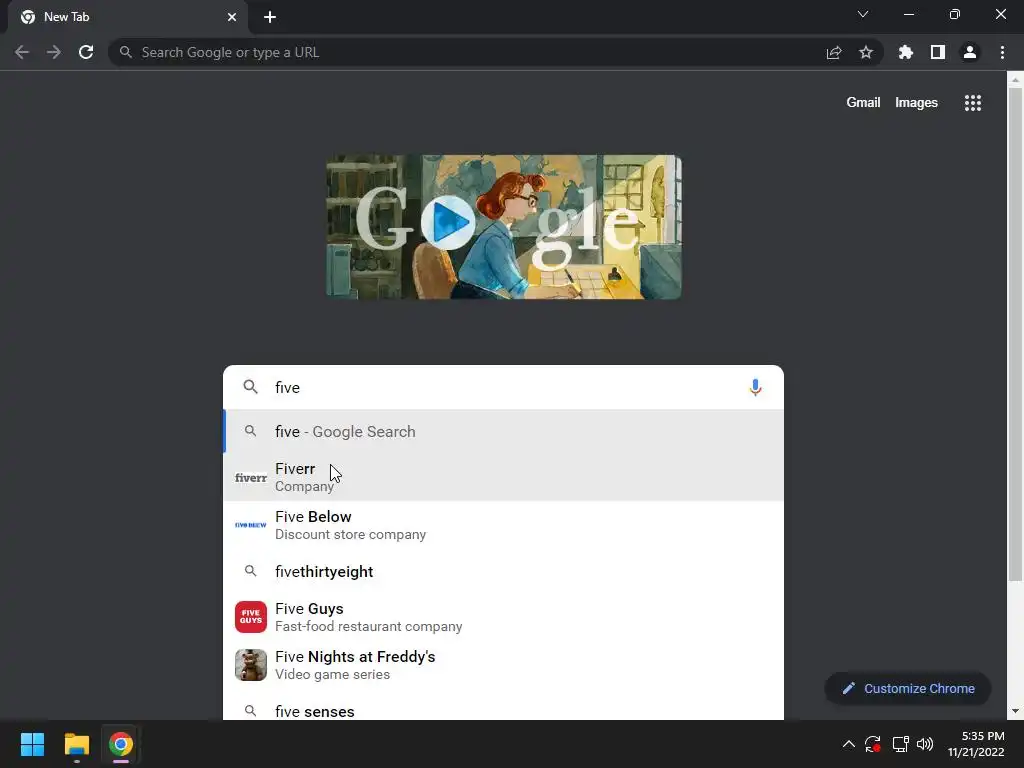Click the Fiverr logo thumbnail
1024x768 pixels.
pyautogui.click(x=251, y=478)
